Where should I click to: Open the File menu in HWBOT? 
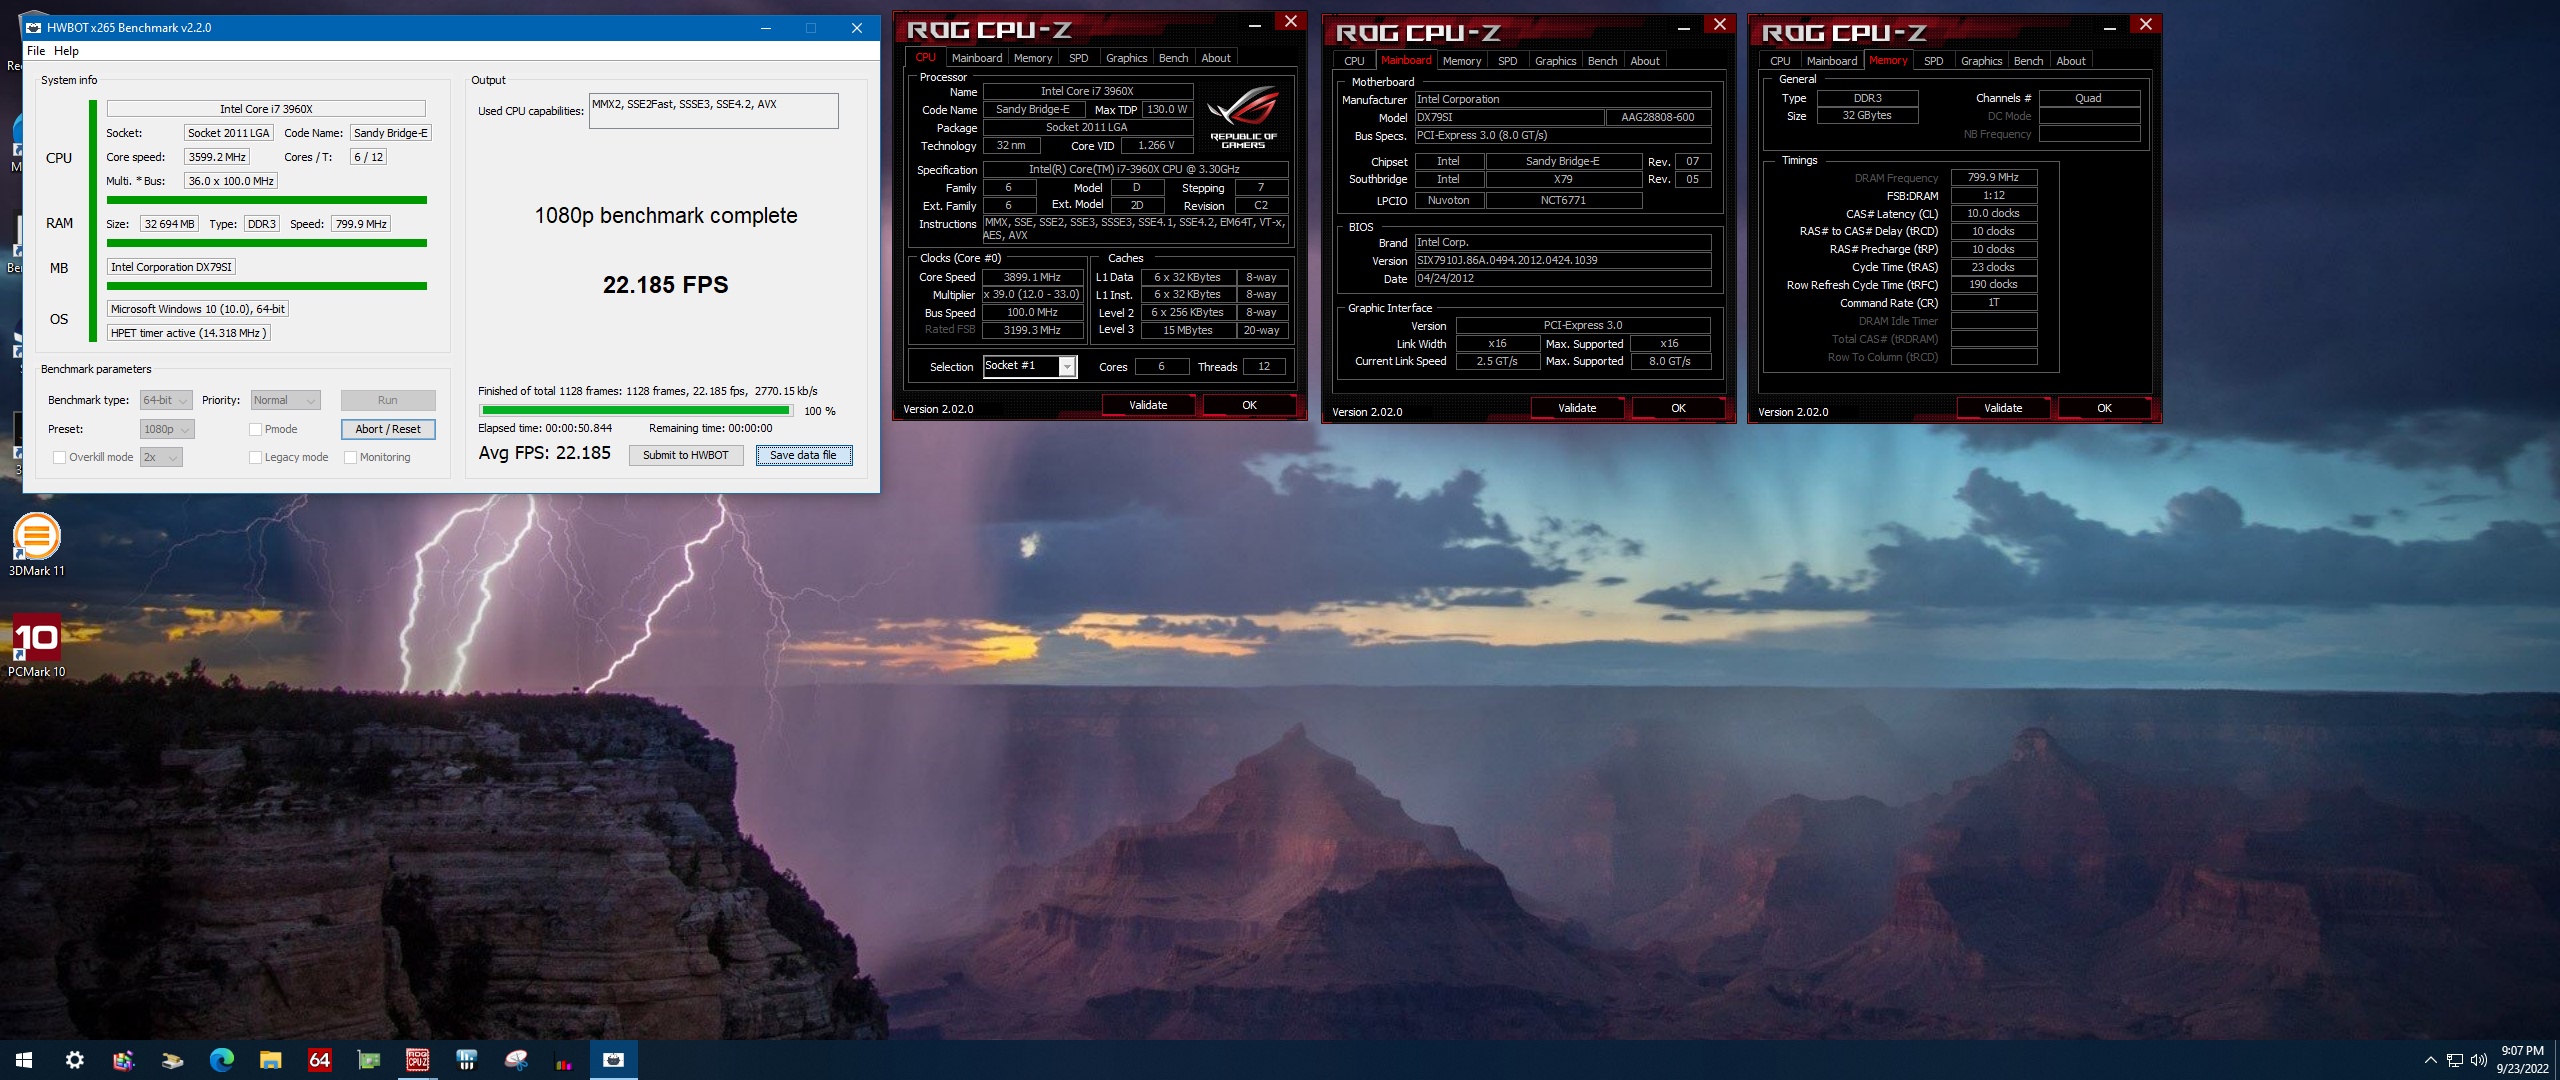tap(36, 51)
